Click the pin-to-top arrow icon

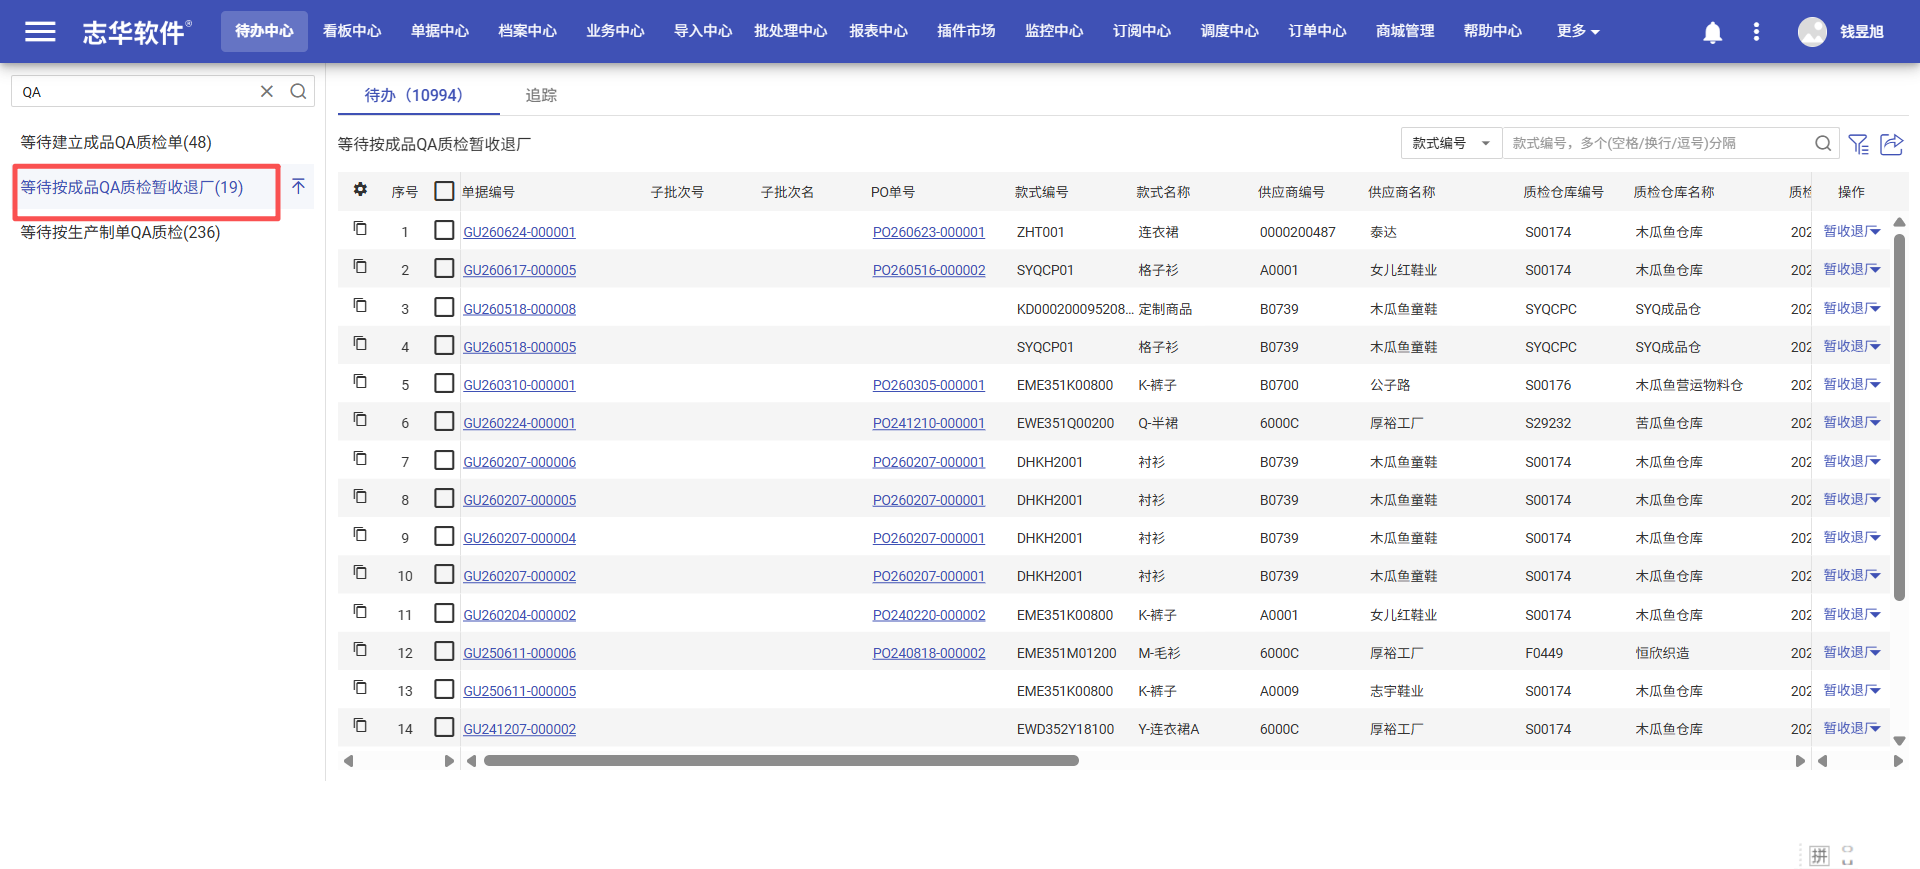point(298,187)
